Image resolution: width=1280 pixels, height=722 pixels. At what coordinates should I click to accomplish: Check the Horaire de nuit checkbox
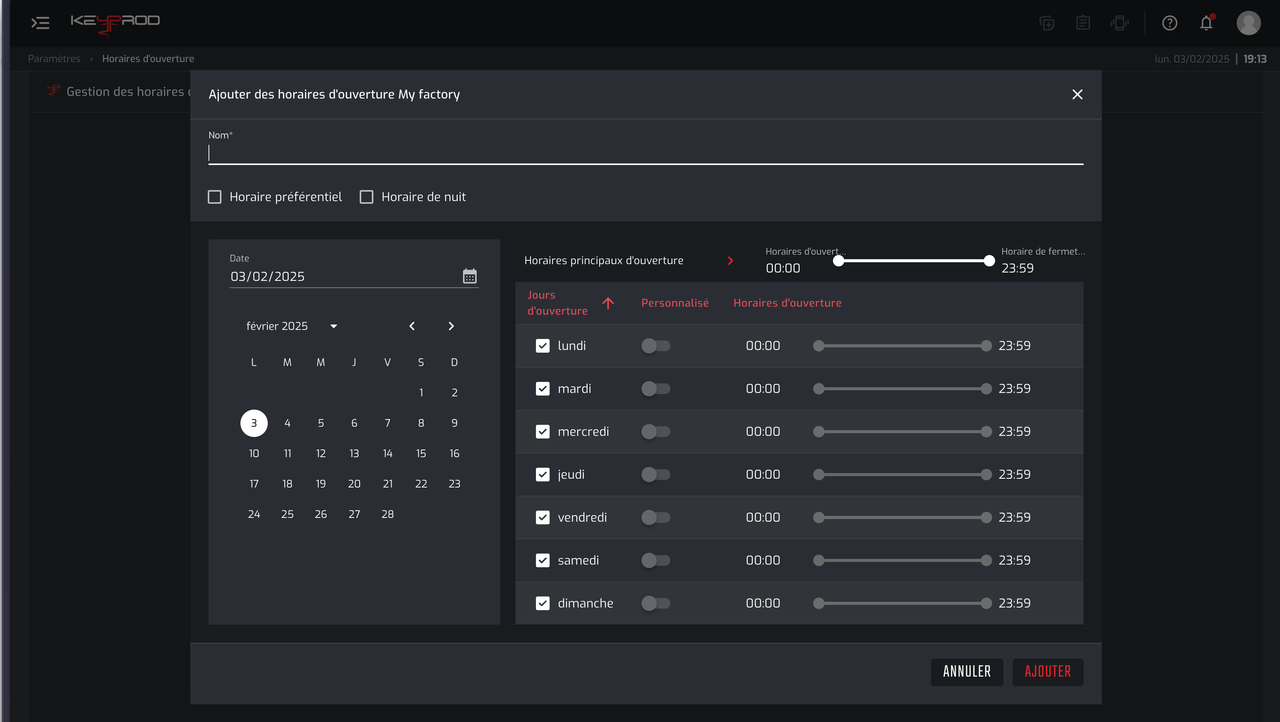coord(366,197)
